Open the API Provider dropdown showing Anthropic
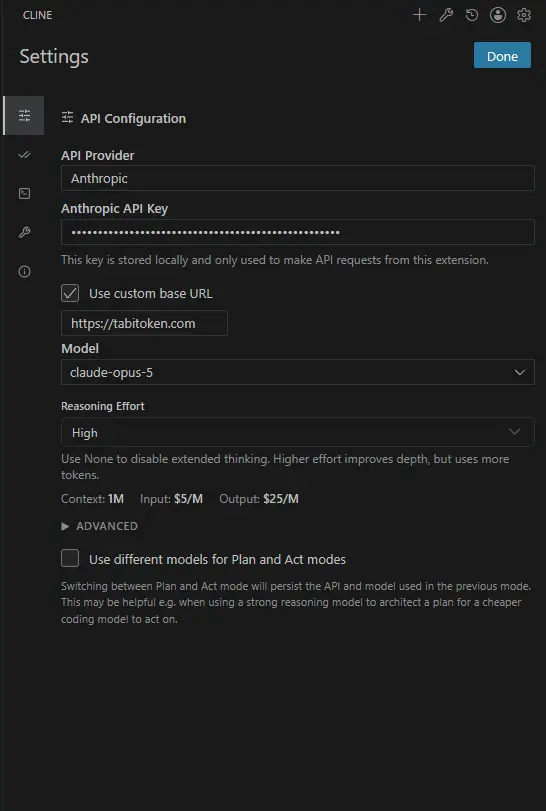 click(298, 178)
